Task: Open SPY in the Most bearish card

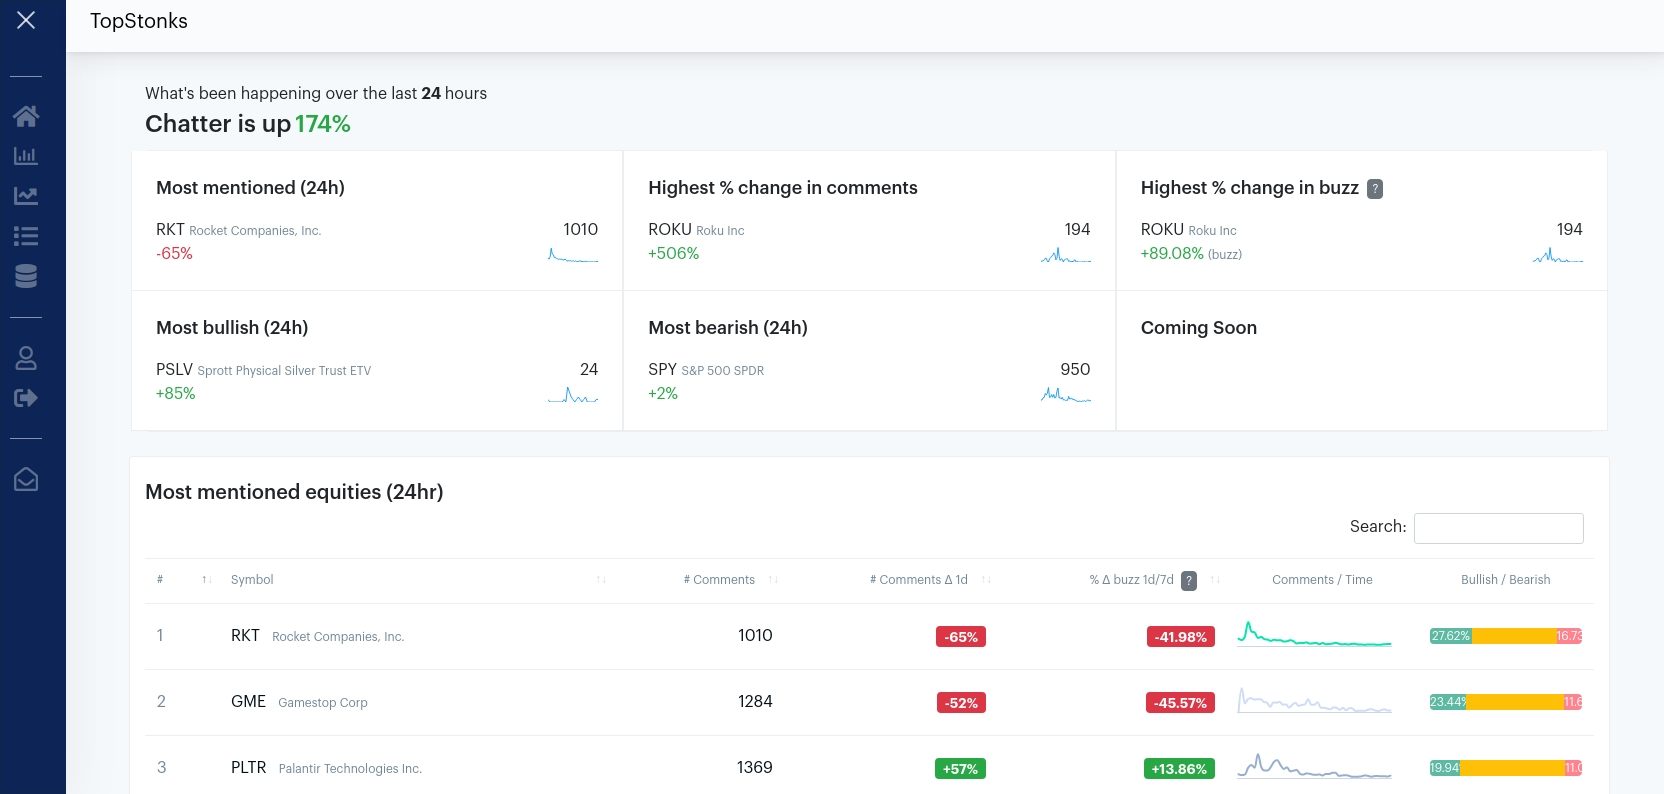Action: click(662, 370)
